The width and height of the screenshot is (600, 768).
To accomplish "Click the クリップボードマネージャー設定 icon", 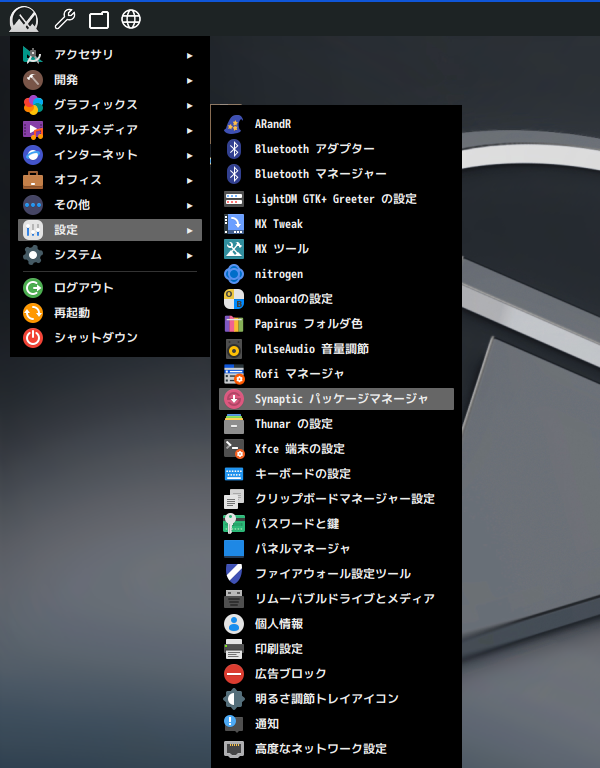I will pos(234,499).
